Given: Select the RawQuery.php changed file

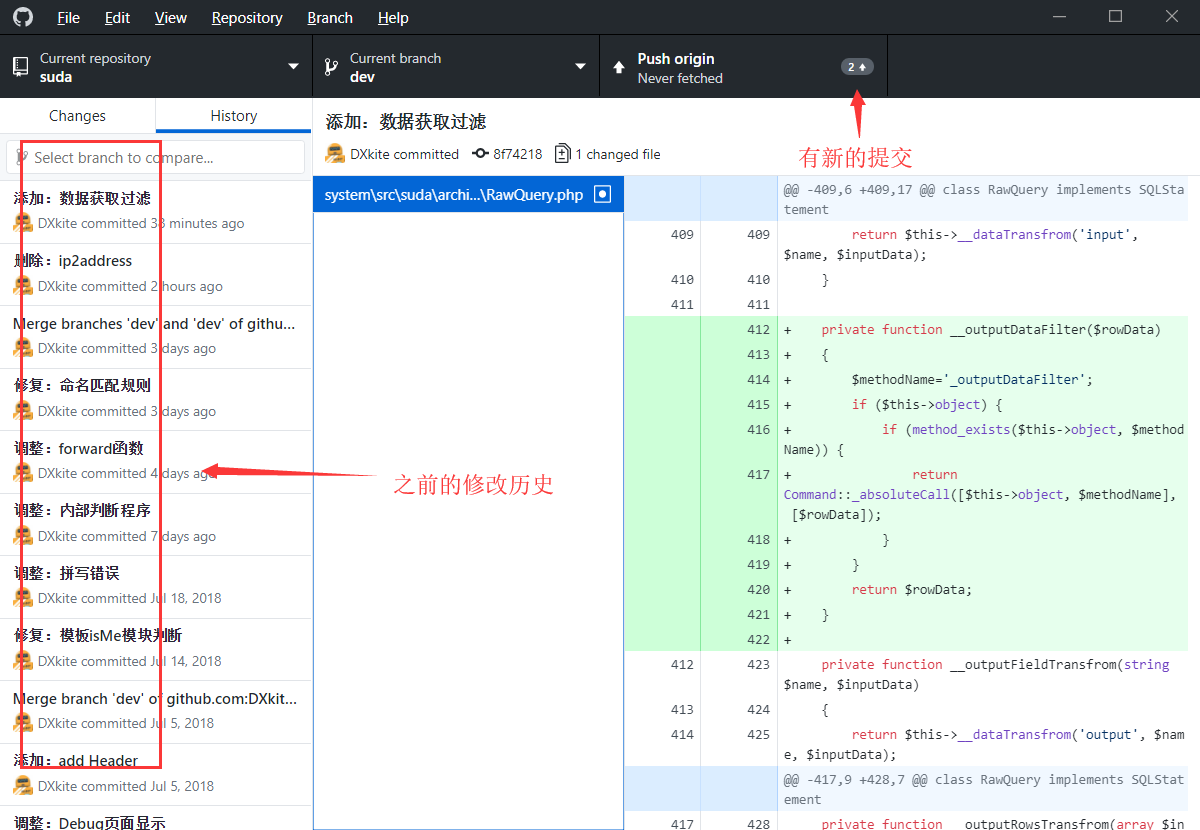Looking at the screenshot, I should [x=454, y=195].
